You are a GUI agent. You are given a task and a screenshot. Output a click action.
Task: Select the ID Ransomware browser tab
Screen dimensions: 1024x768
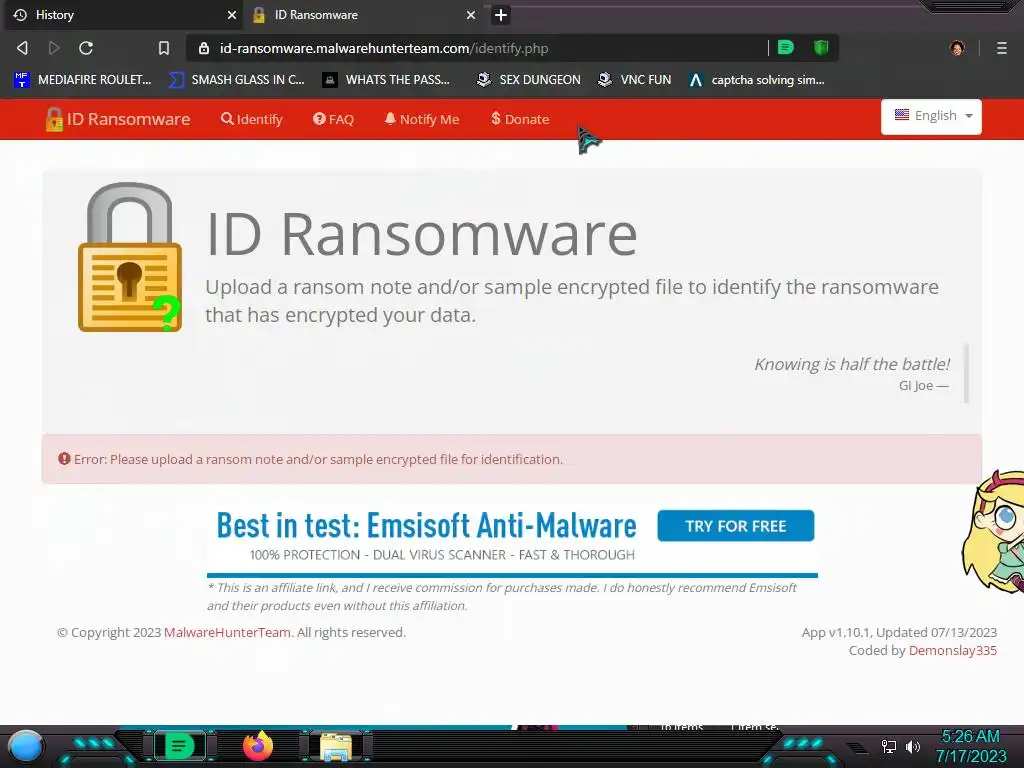364,15
